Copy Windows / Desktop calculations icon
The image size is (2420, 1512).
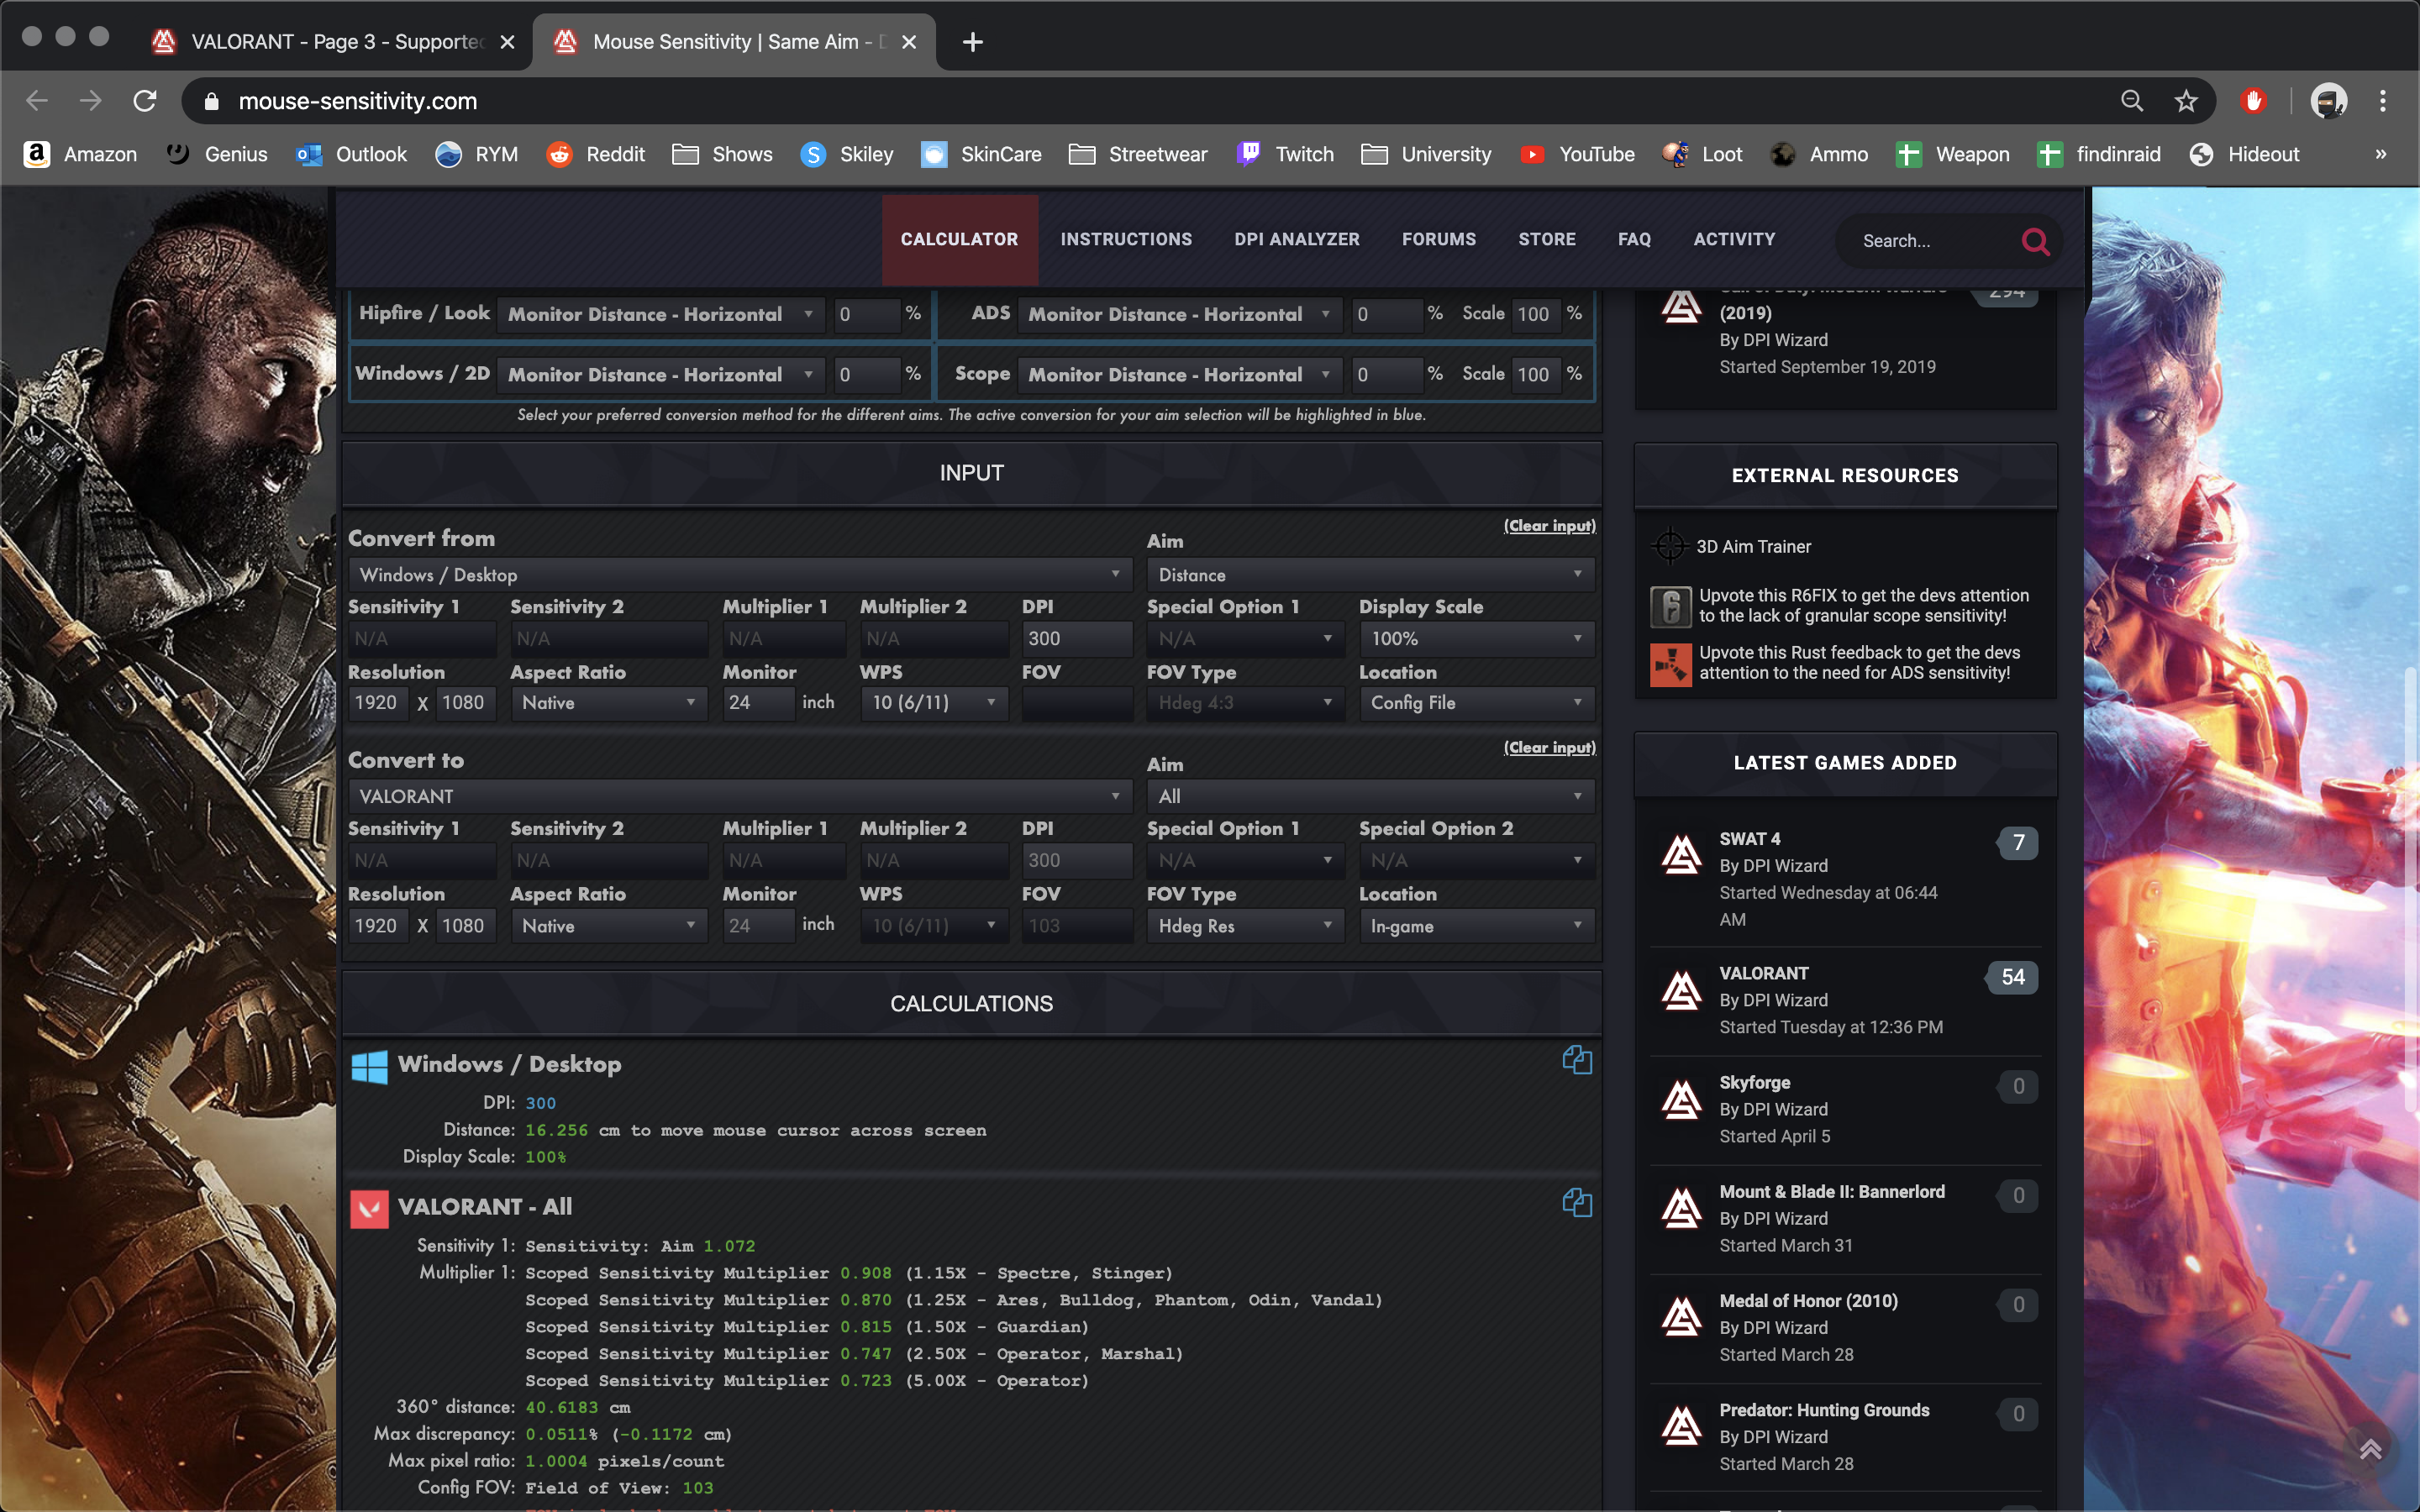pyautogui.click(x=1577, y=1060)
